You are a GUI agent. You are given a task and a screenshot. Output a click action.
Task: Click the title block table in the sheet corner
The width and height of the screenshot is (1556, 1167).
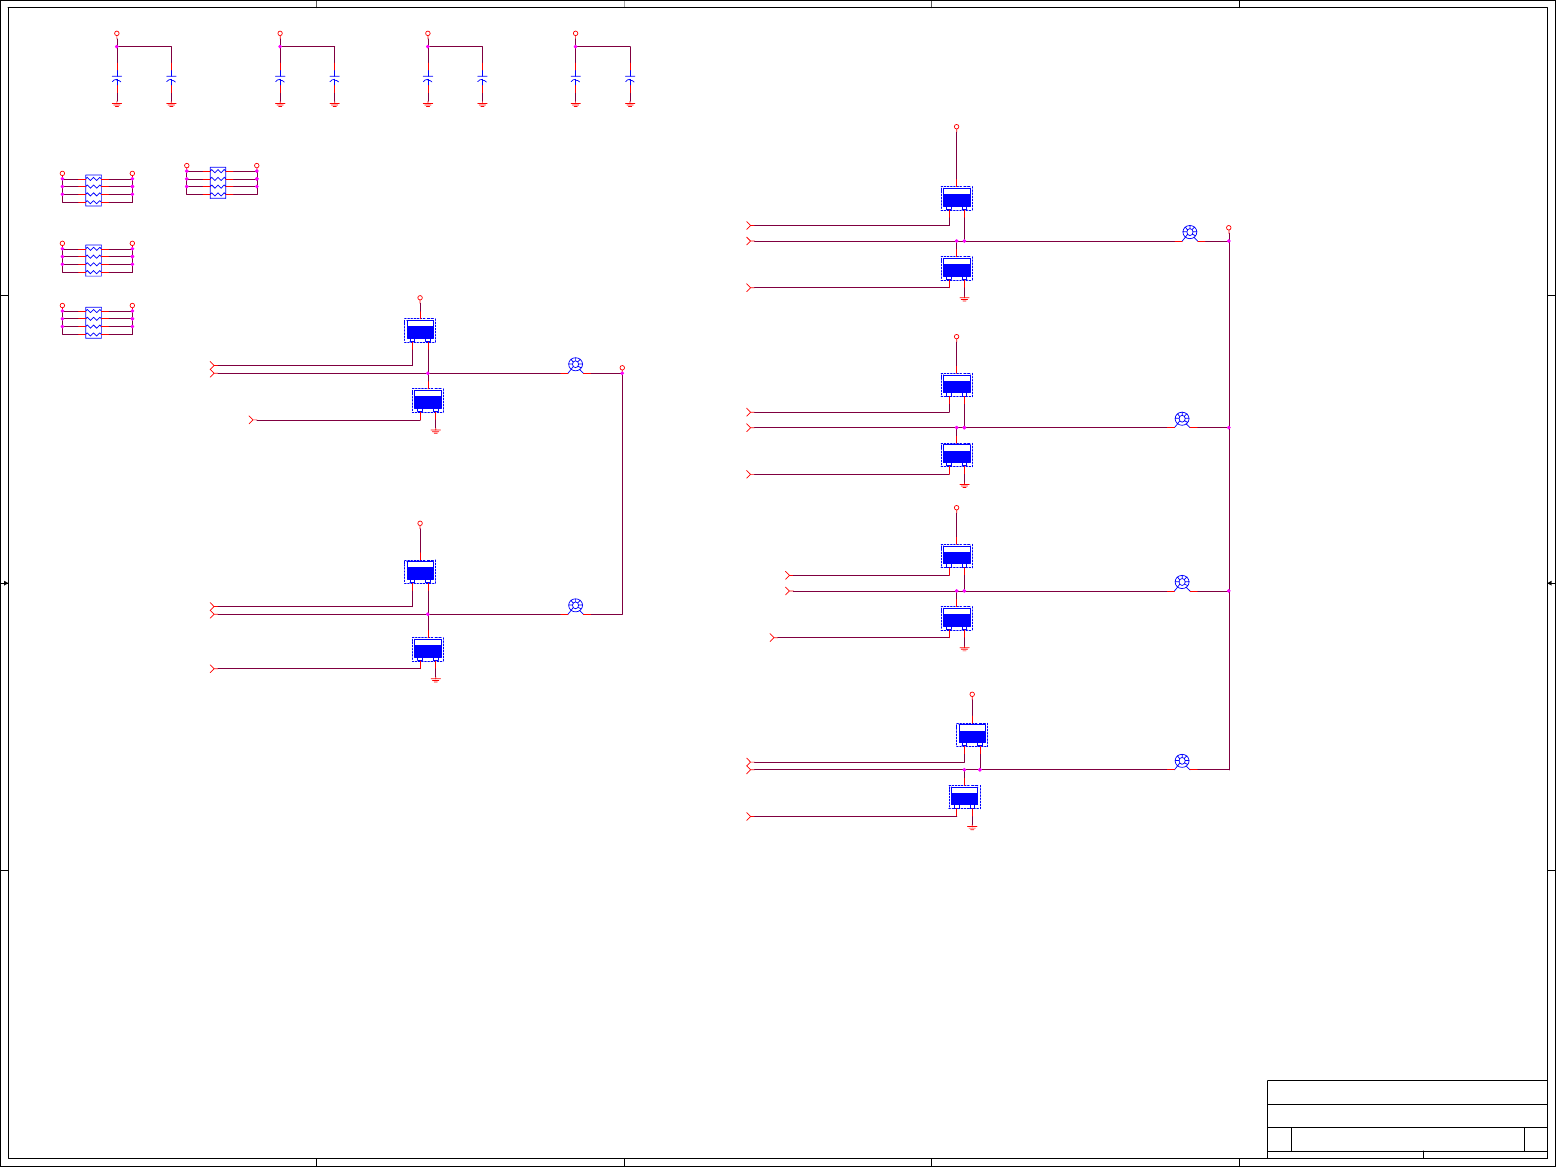[1407, 1119]
